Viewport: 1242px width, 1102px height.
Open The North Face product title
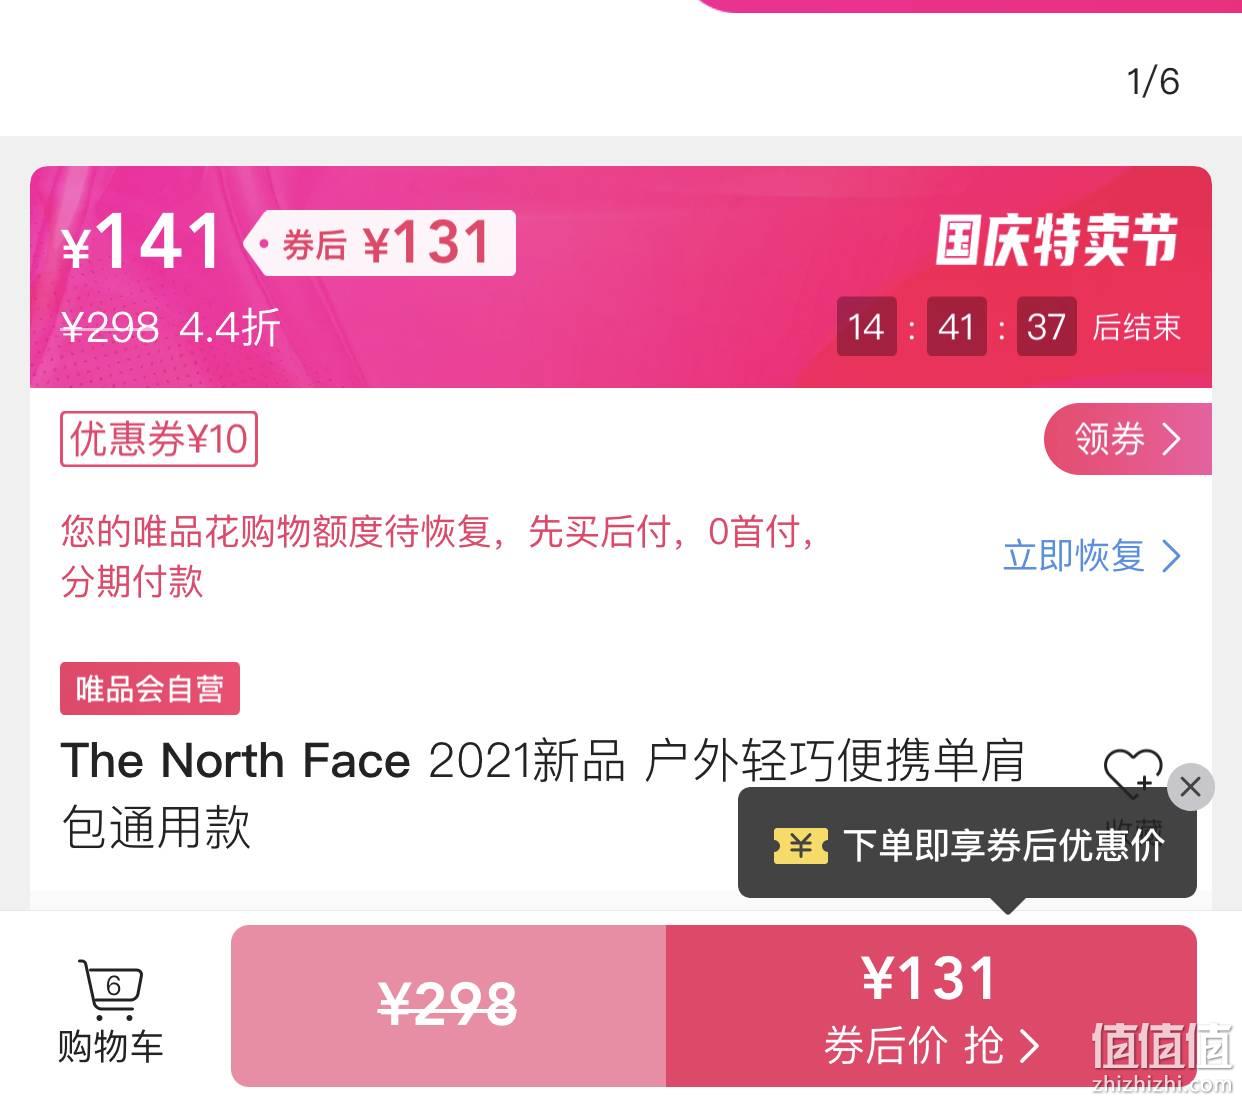click(543, 793)
